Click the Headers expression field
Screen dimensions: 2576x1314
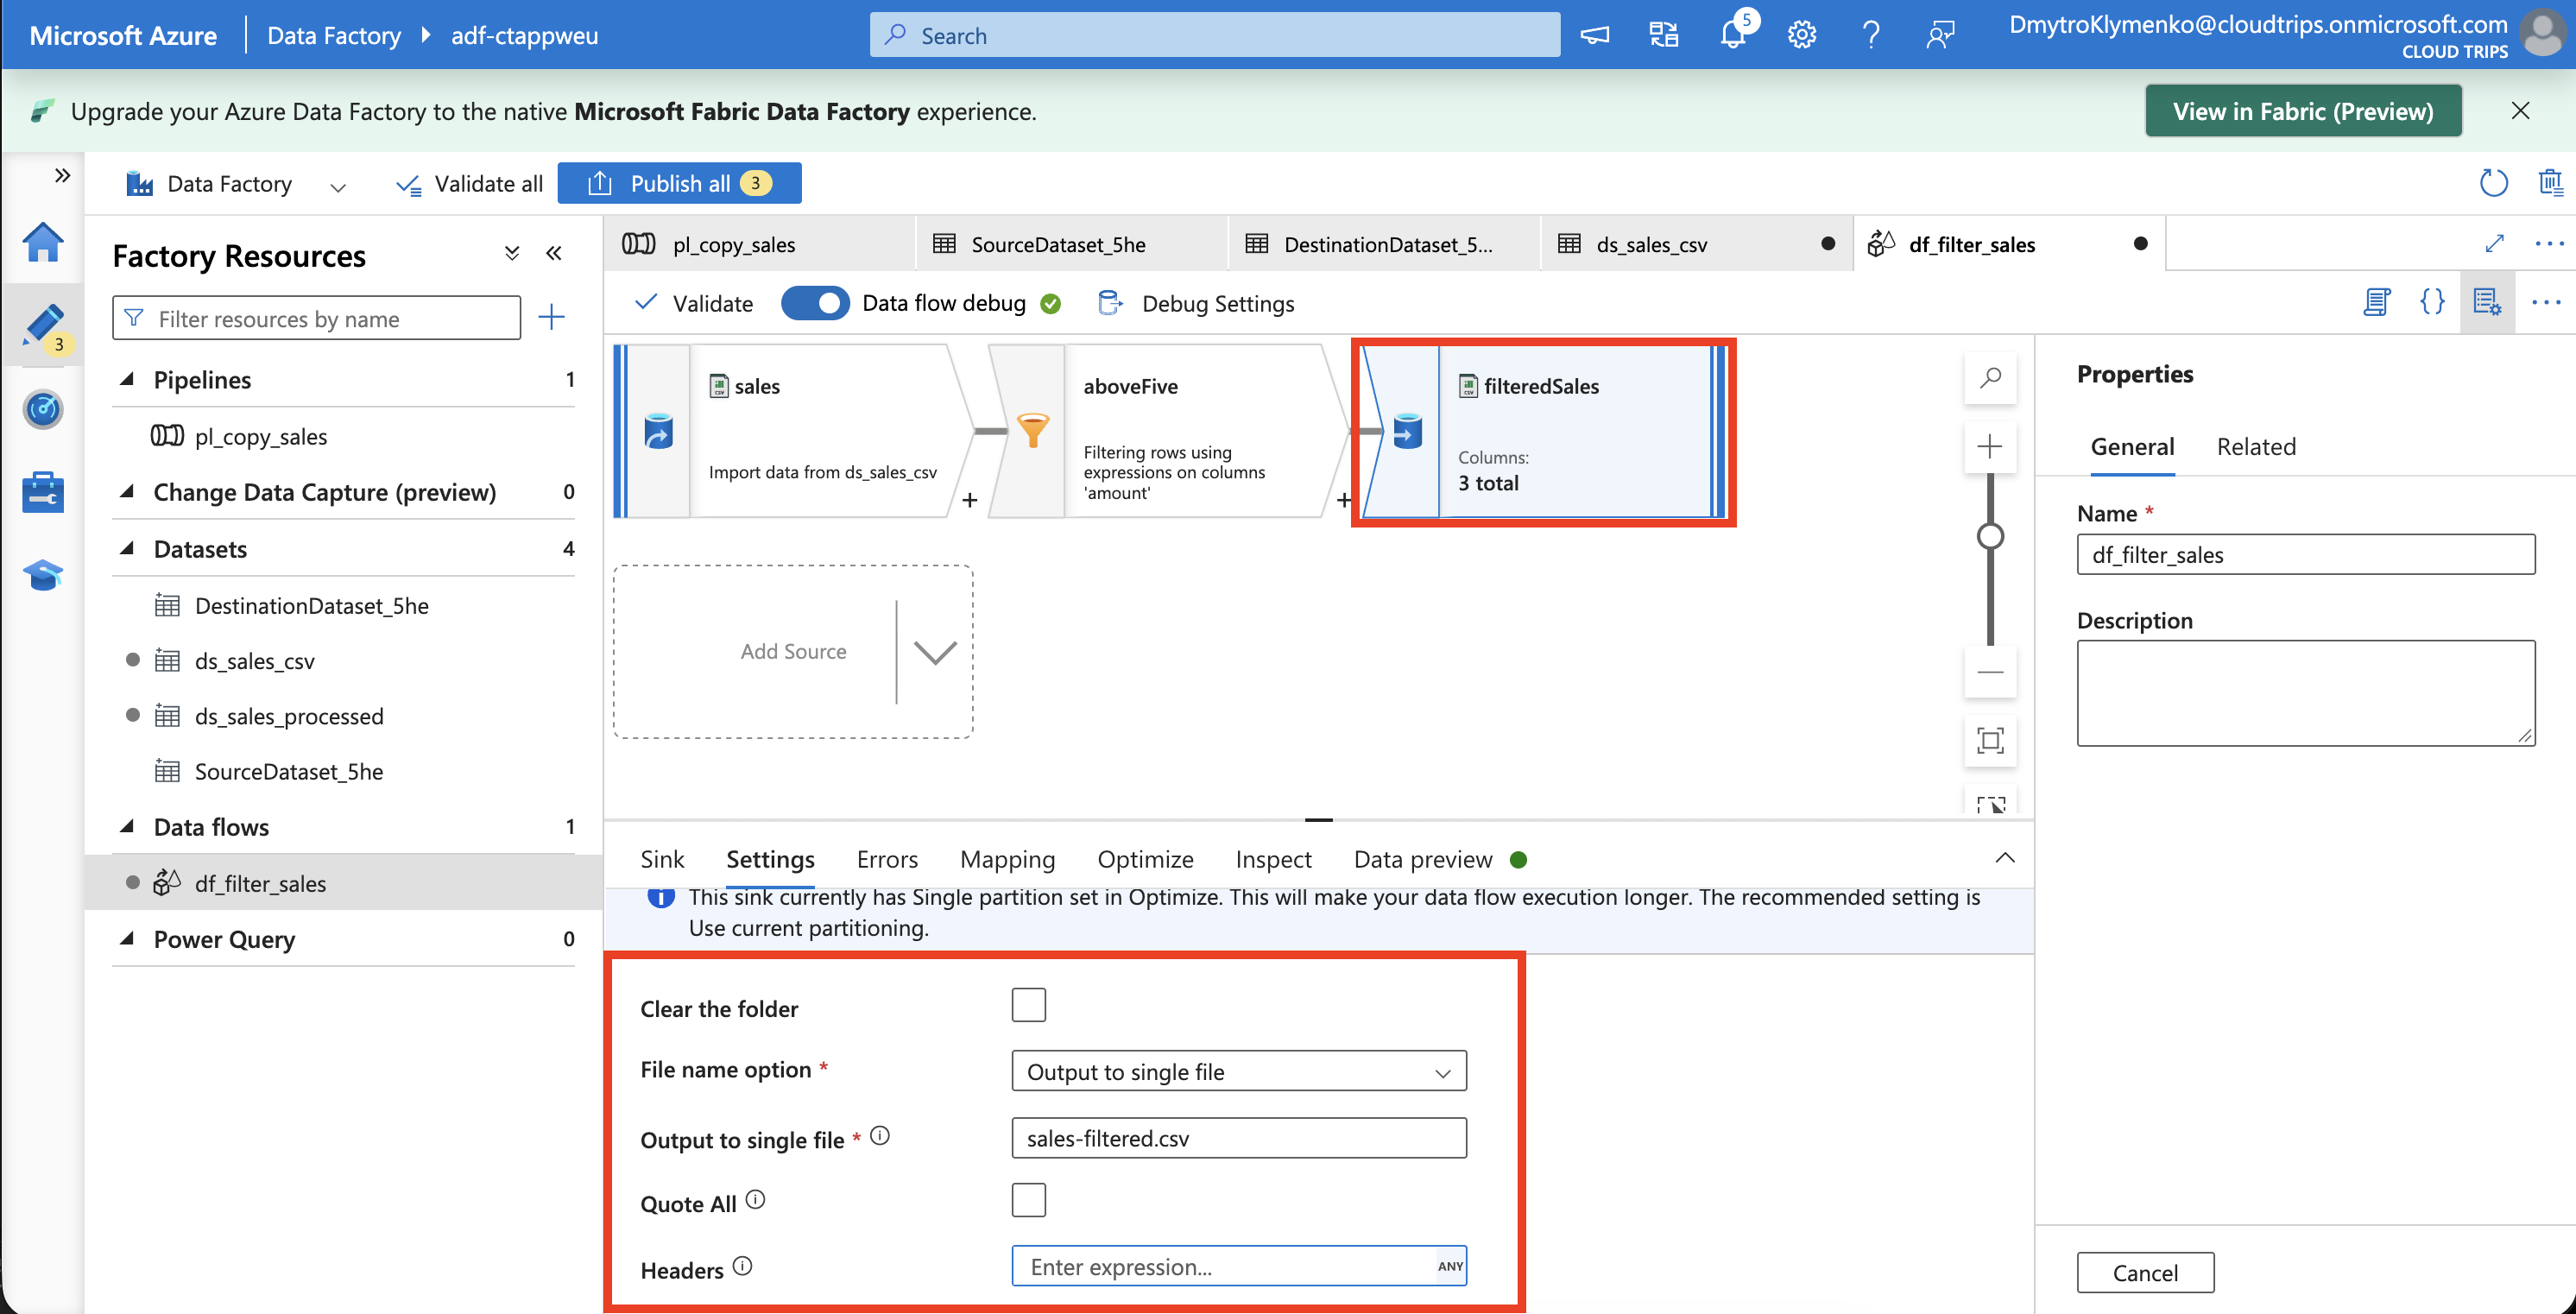(1238, 1266)
